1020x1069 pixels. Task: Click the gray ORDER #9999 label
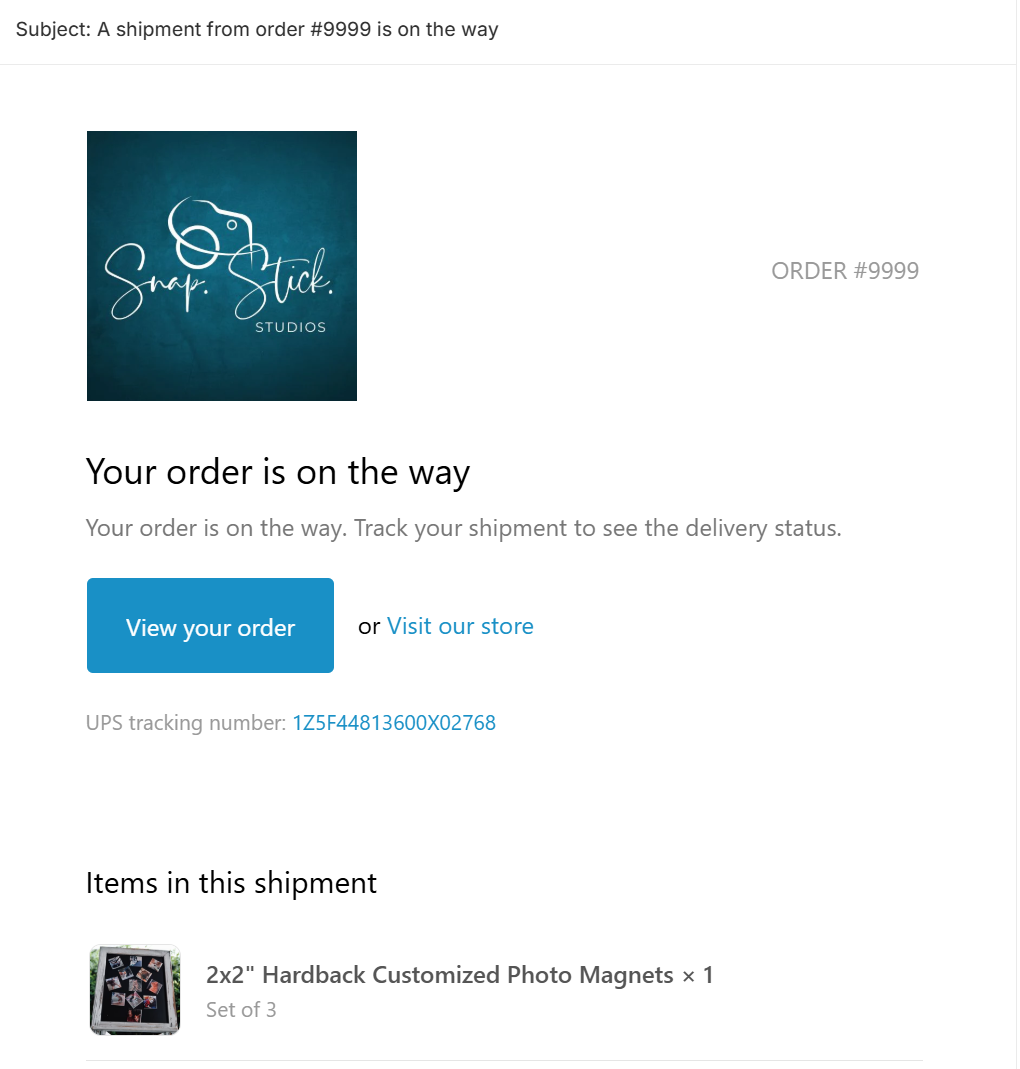point(845,271)
